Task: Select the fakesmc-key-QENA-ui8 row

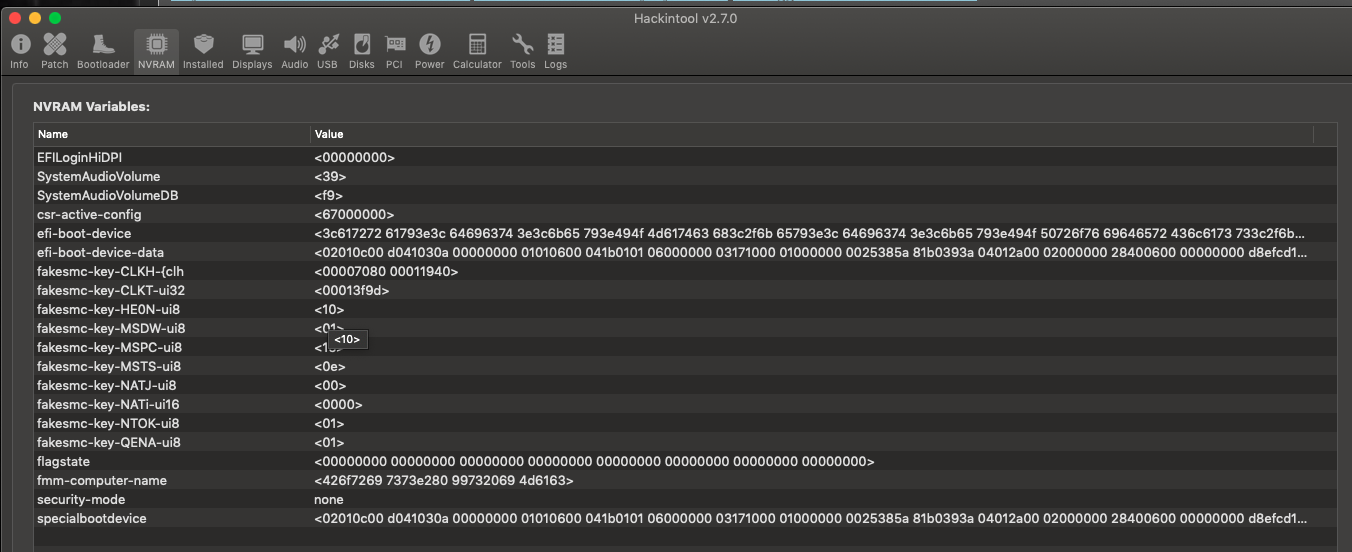Action: (x=685, y=443)
